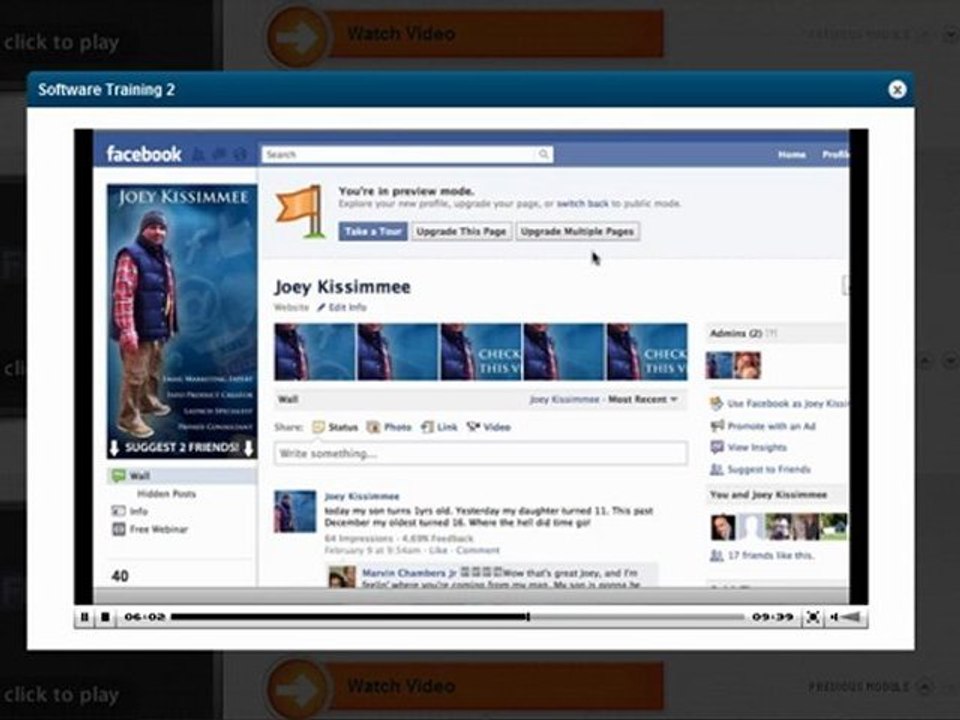Click Joey Kissimmee profile picture banner
The height and width of the screenshot is (720, 960).
[x=182, y=321]
